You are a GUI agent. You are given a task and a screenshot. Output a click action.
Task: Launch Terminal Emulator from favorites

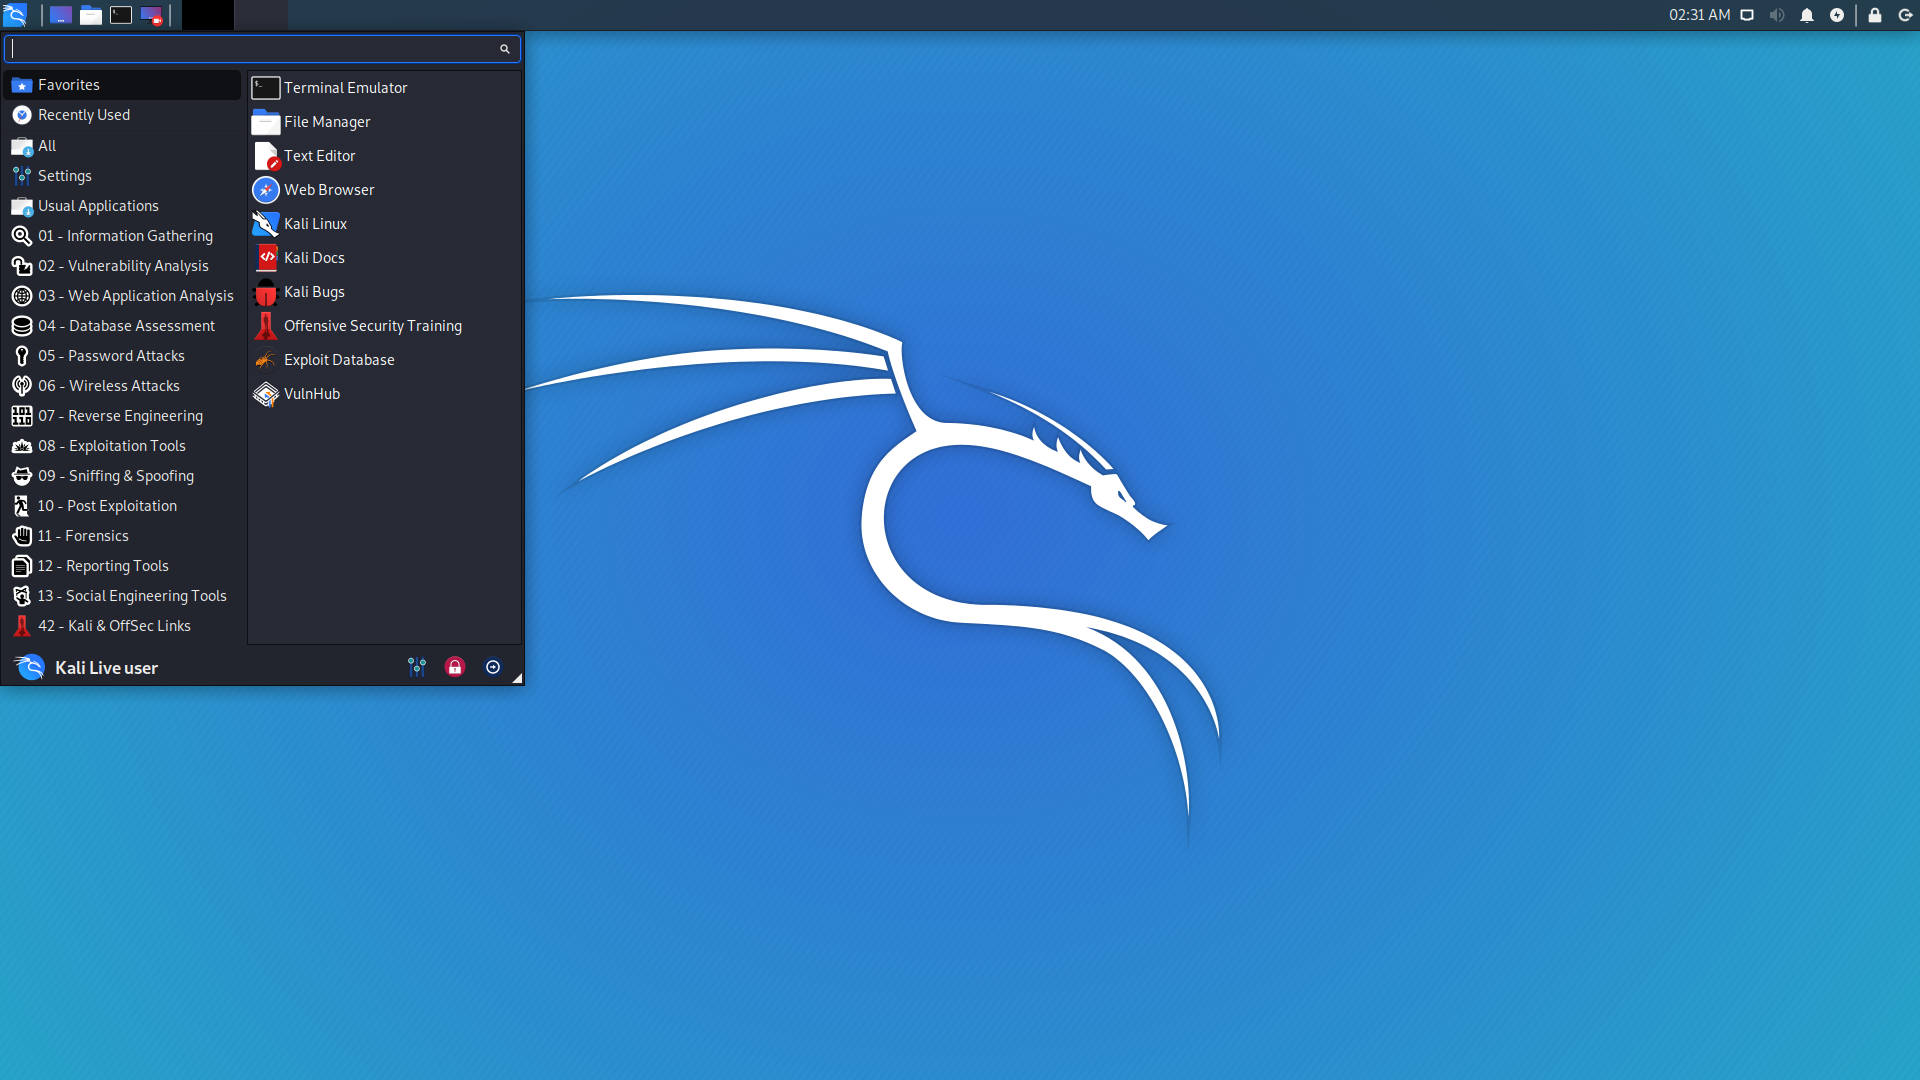click(384, 88)
